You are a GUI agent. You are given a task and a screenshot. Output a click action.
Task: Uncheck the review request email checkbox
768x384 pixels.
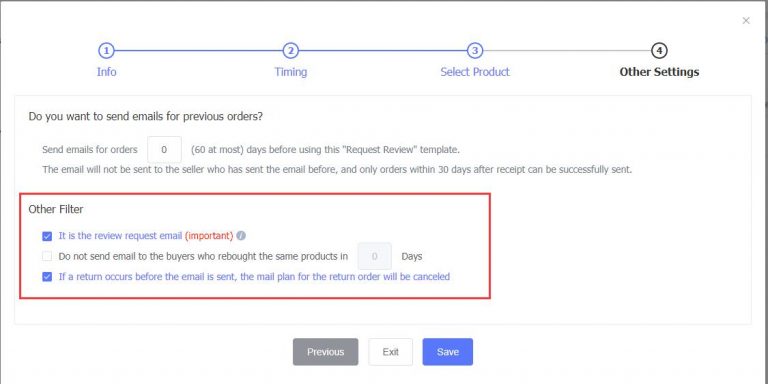click(x=47, y=237)
